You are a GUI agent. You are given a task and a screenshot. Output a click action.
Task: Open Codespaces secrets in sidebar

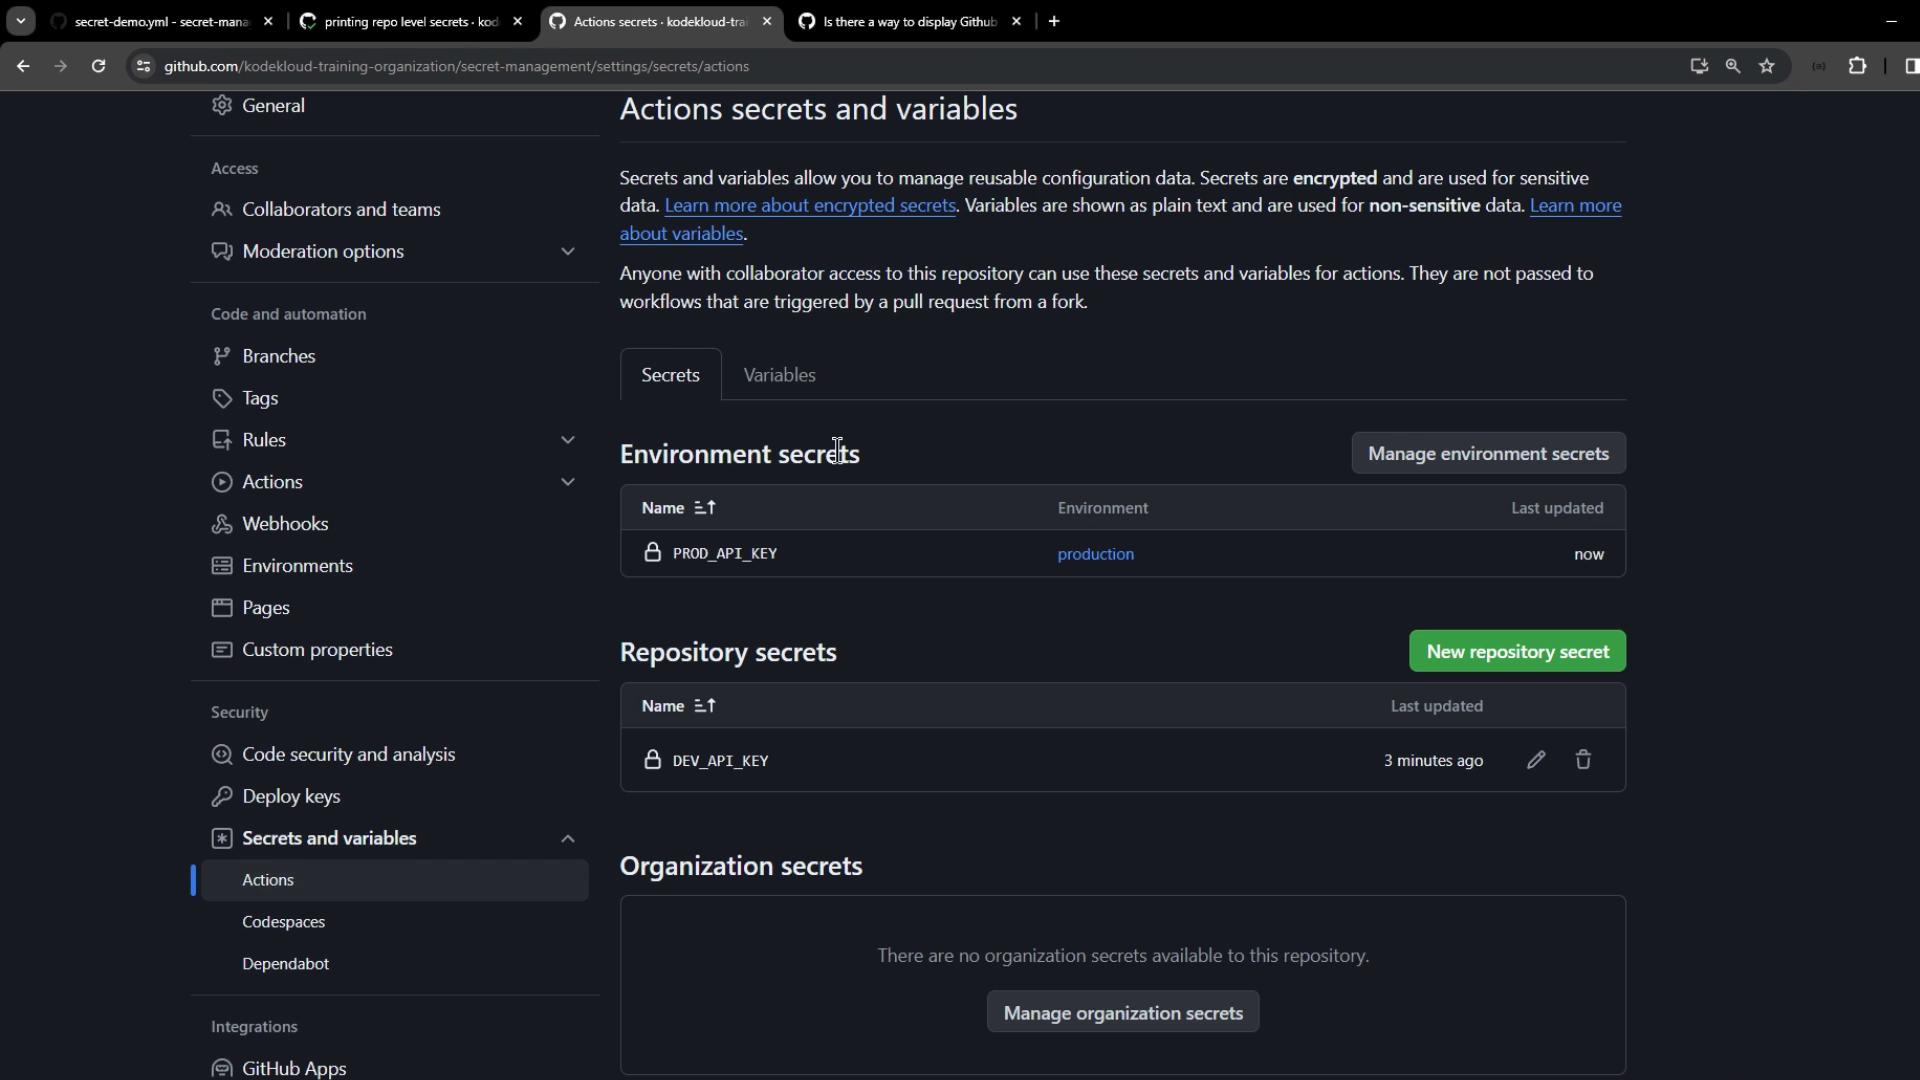(283, 922)
